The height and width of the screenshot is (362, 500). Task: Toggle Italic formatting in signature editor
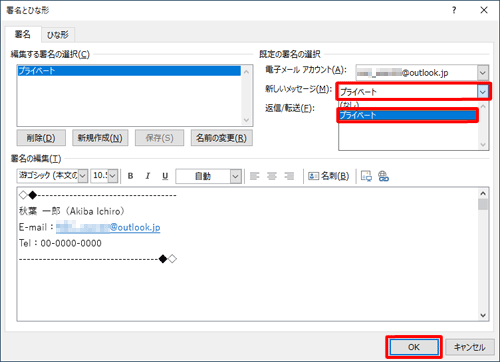coord(148,176)
